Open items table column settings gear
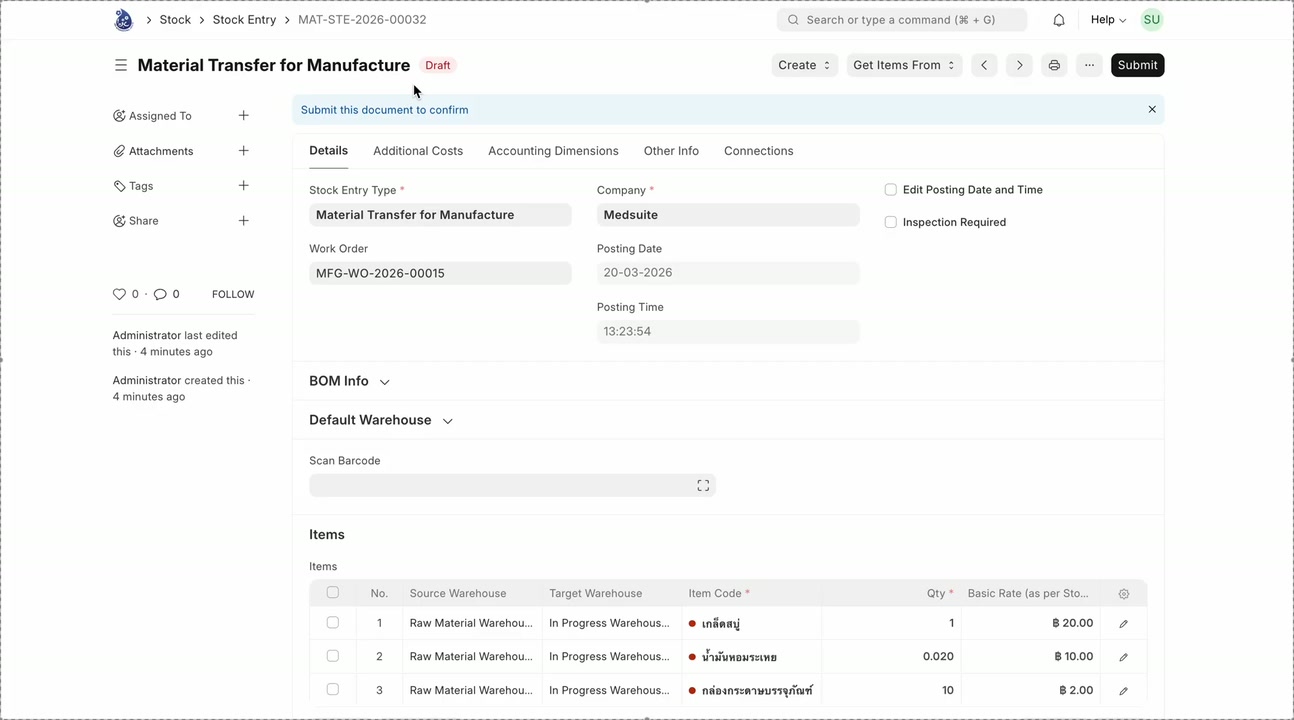The height and width of the screenshot is (720, 1294). click(1124, 593)
